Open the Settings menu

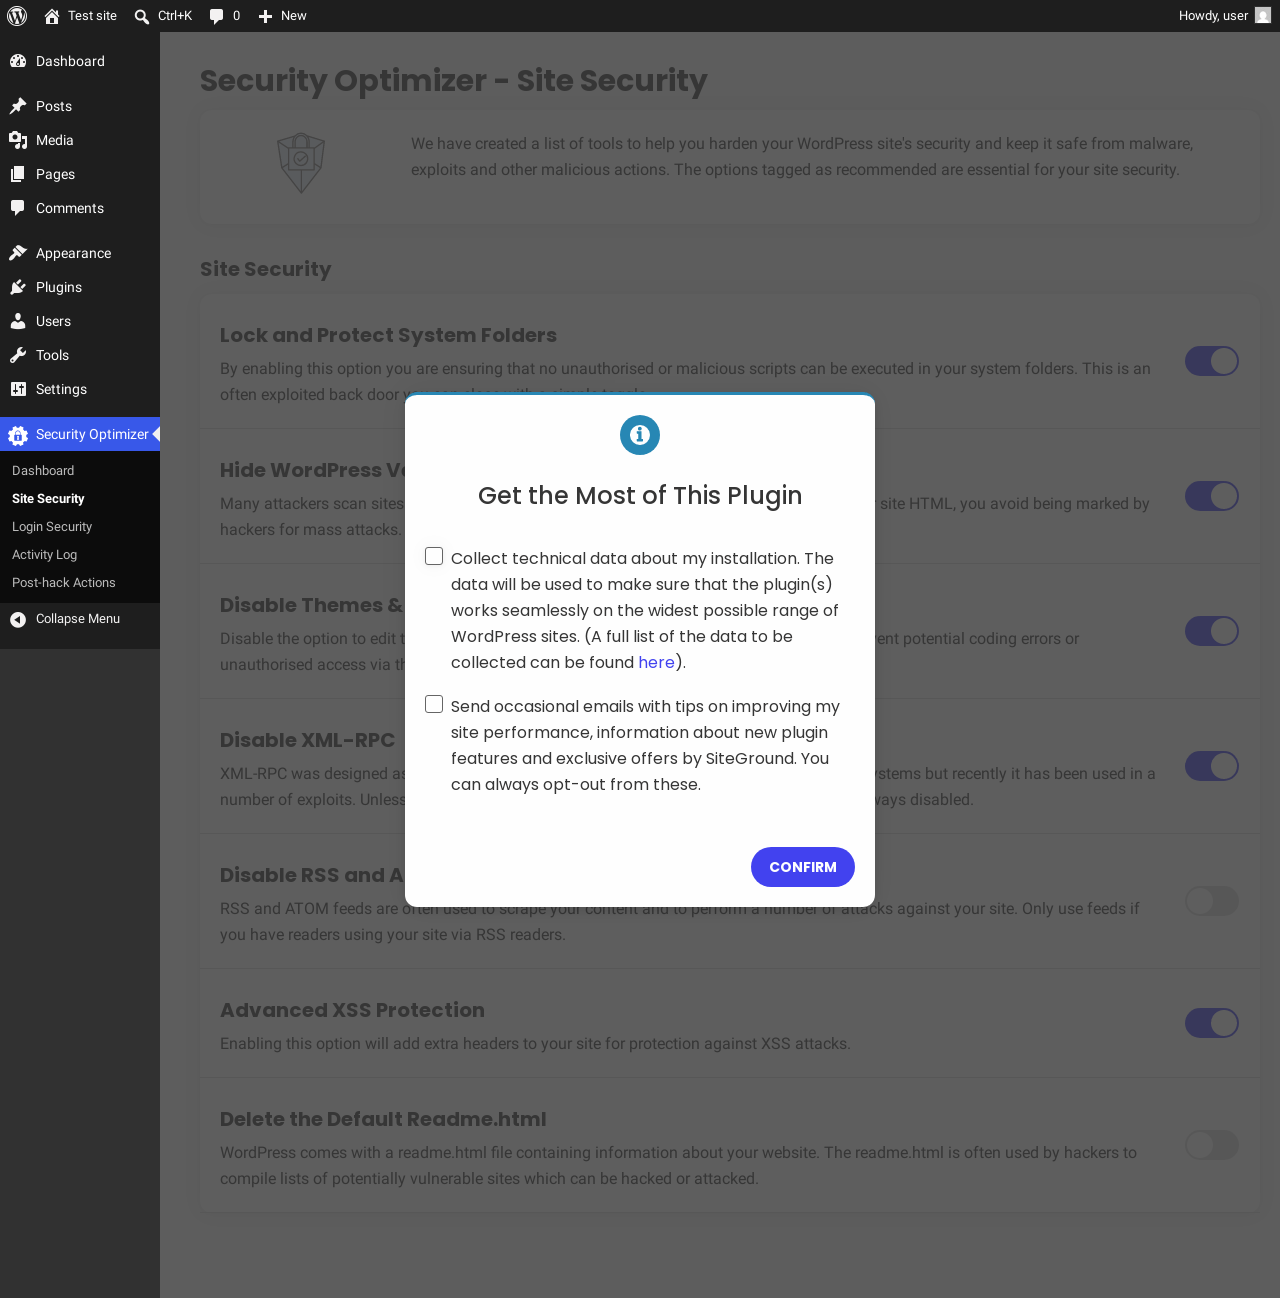pyautogui.click(x=80, y=389)
